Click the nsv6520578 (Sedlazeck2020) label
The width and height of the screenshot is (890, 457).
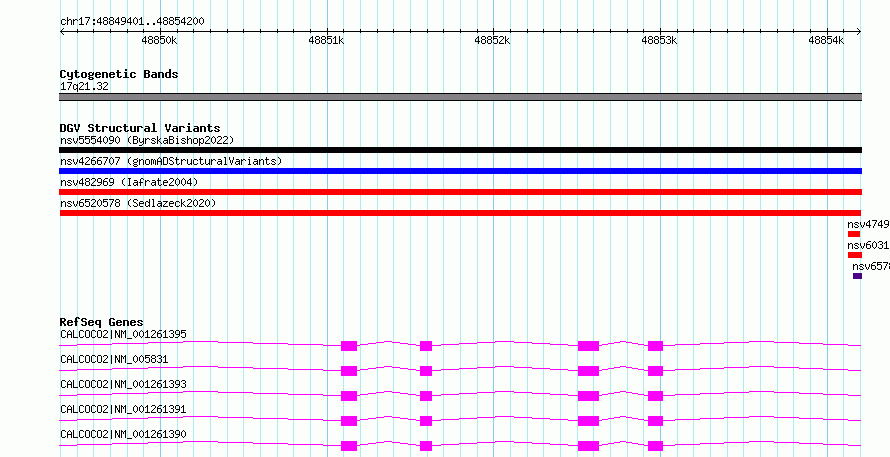point(138,203)
